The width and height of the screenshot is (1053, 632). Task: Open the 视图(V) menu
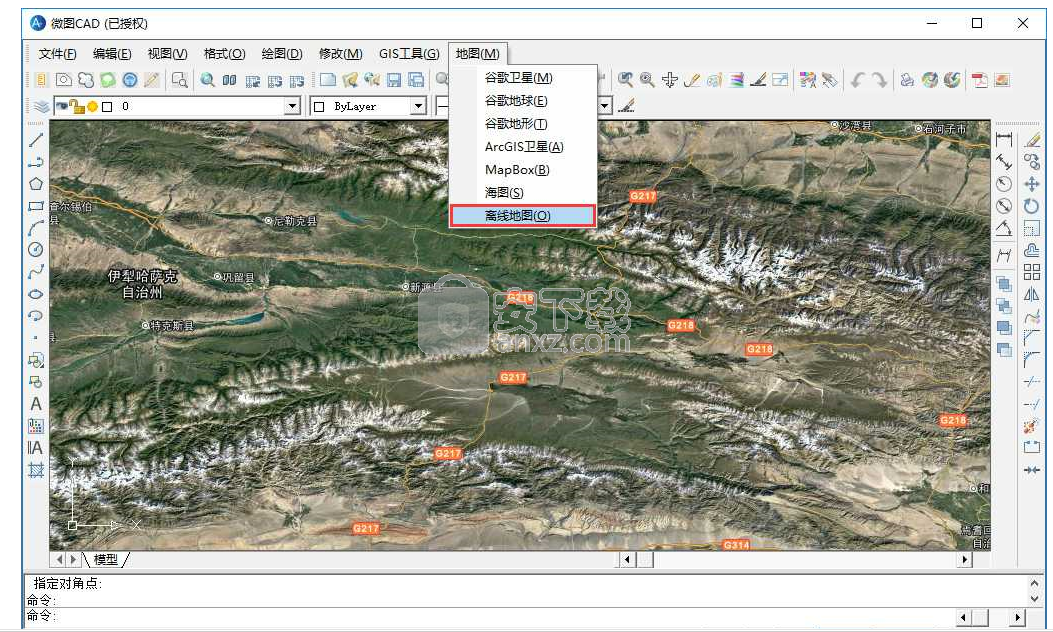[167, 54]
